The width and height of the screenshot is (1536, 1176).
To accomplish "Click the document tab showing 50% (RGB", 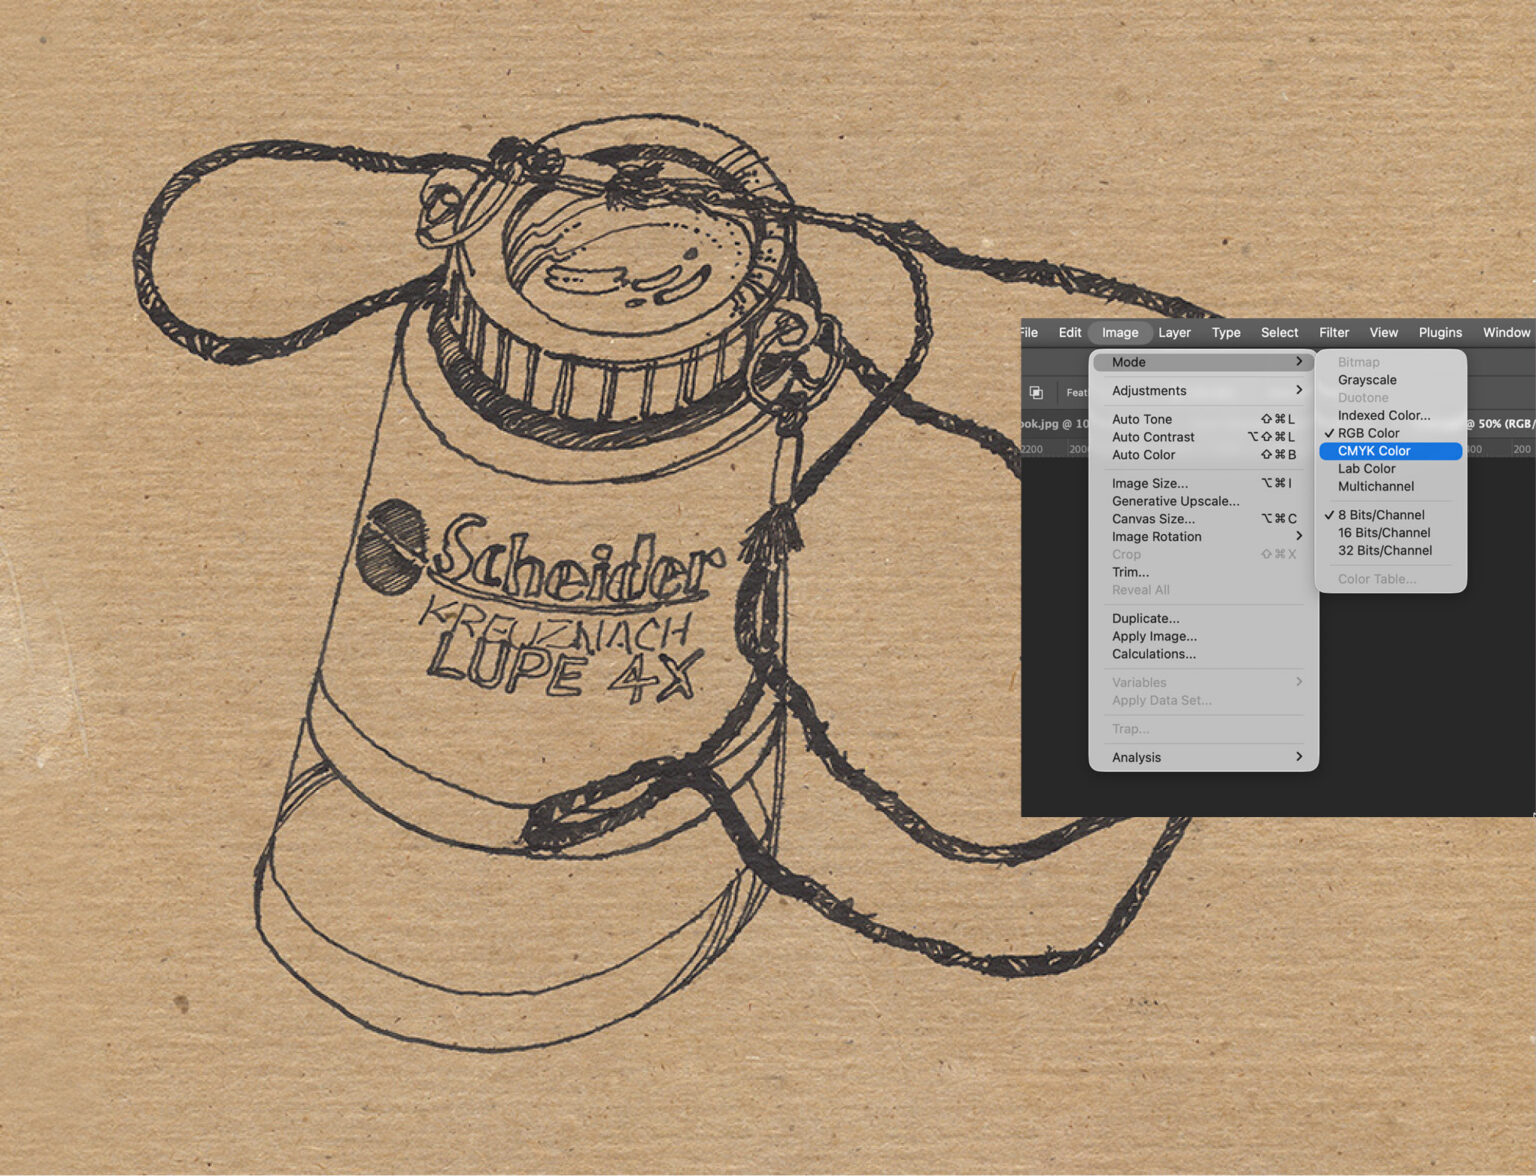I will 1499,424.
